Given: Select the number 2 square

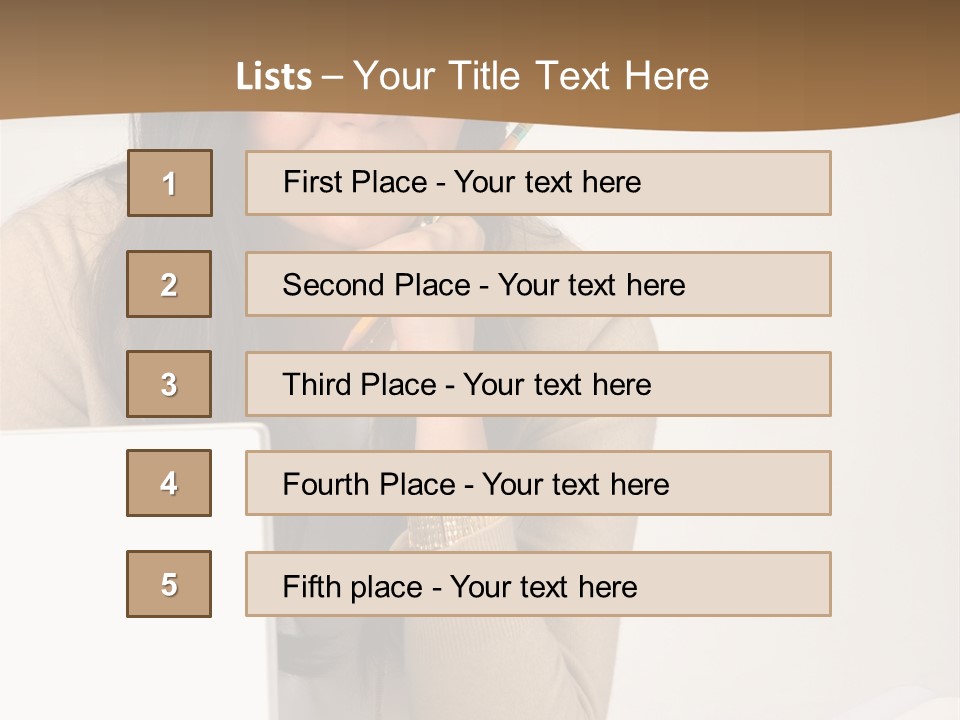Looking at the screenshot, I should coord(169,284).
